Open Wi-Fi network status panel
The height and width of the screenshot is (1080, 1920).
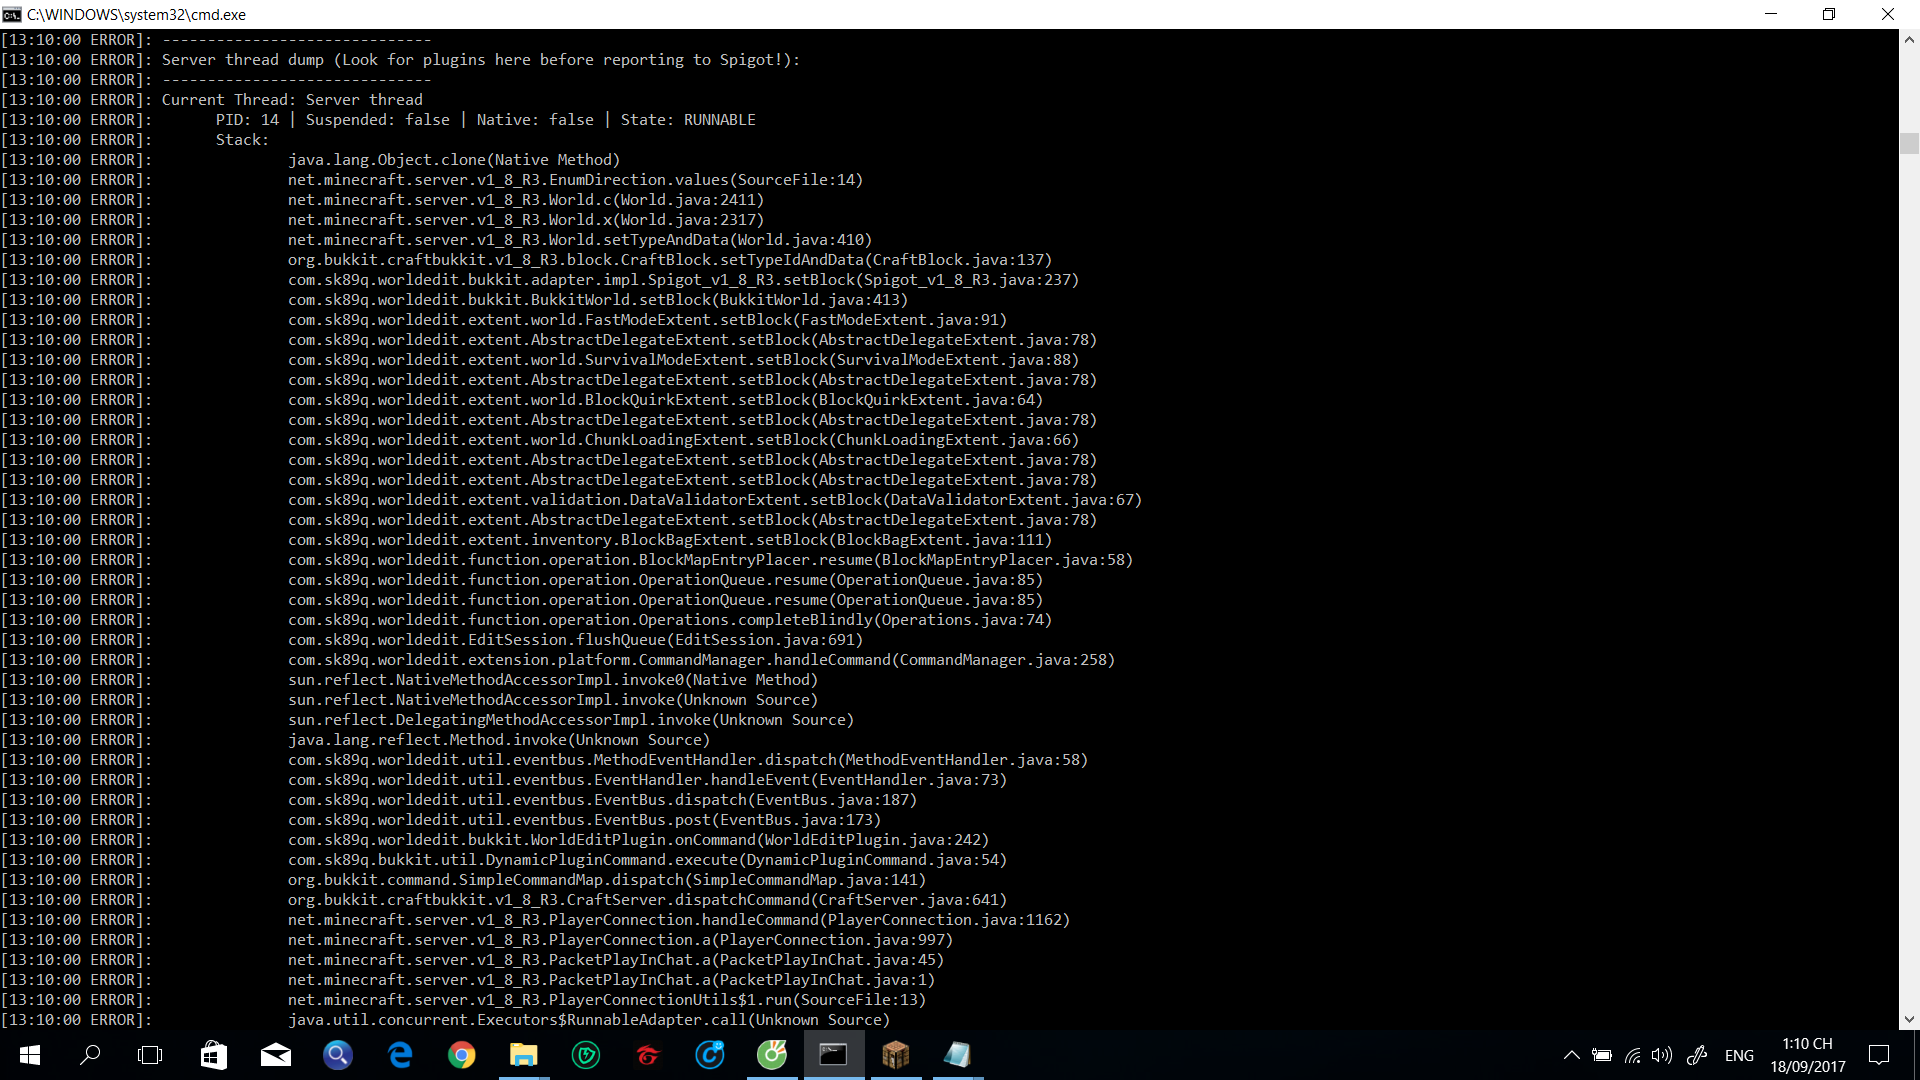click(x=1632, y=1055)
